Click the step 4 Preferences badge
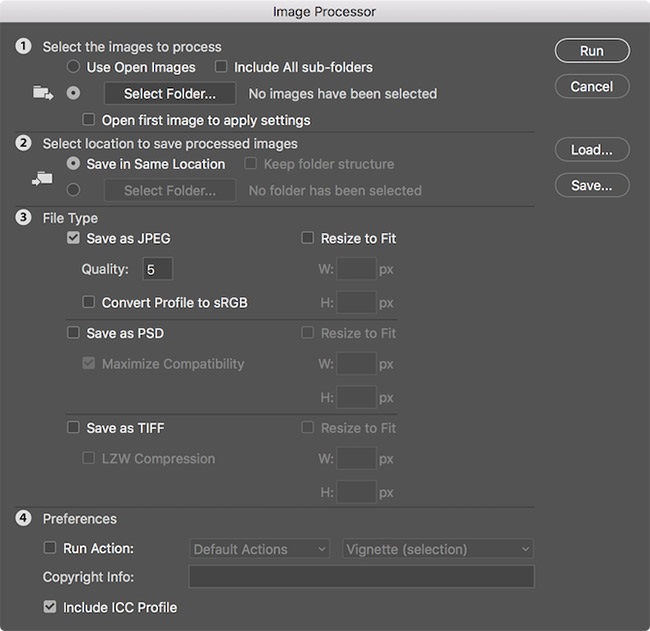650x631 pixels. point(22,519)
